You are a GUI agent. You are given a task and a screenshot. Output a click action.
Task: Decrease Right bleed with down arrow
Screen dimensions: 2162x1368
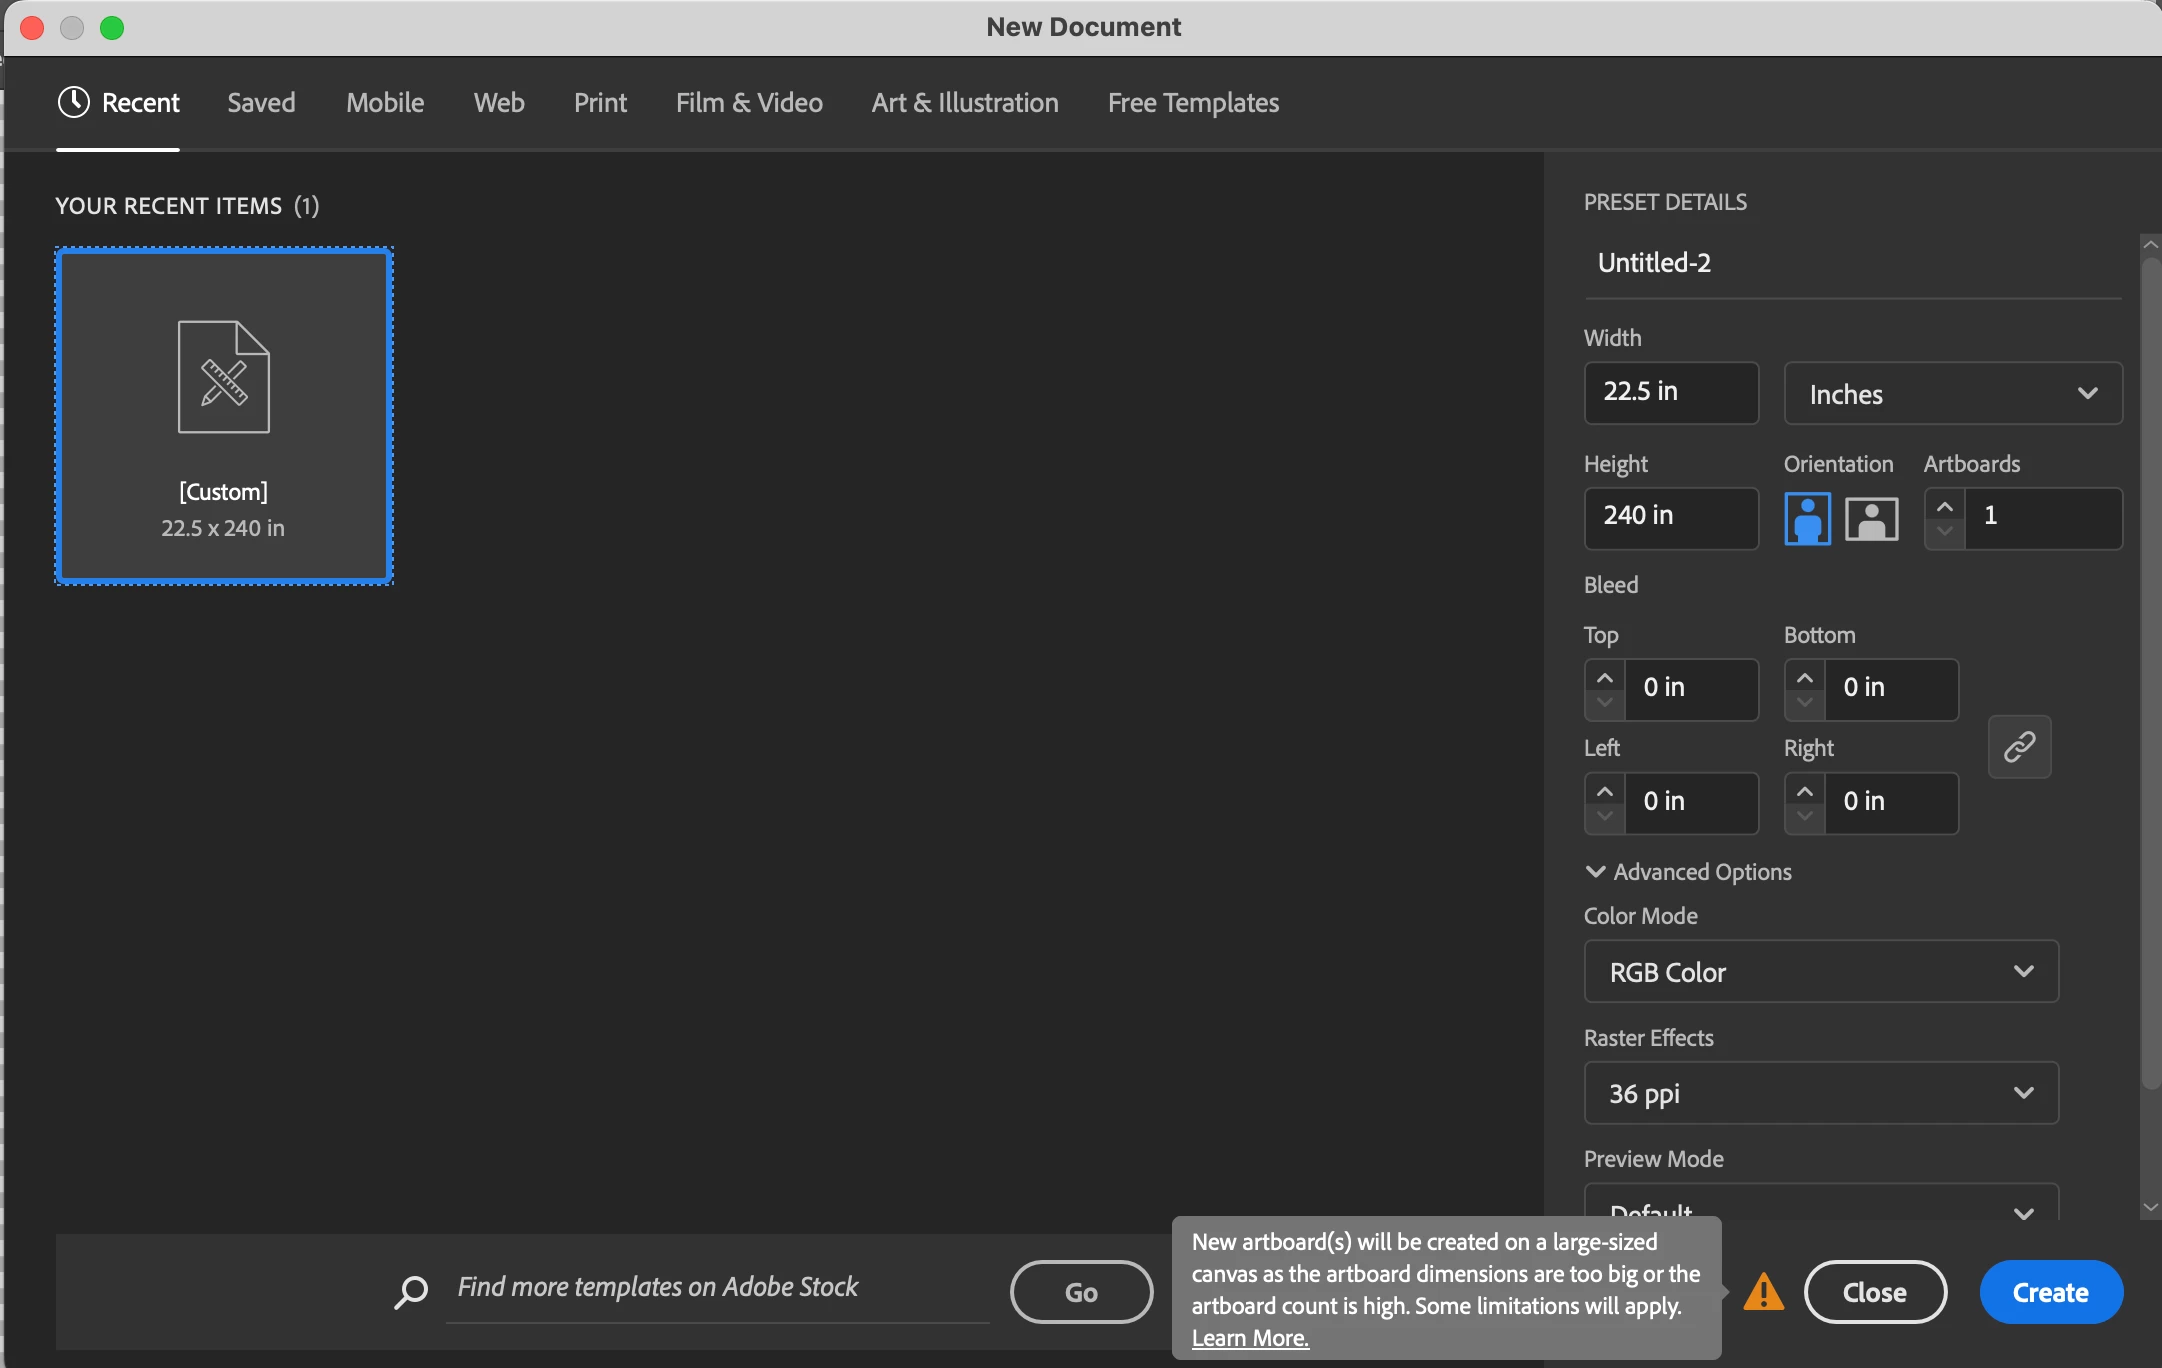pyautogui.click(x=1804, y=816)
